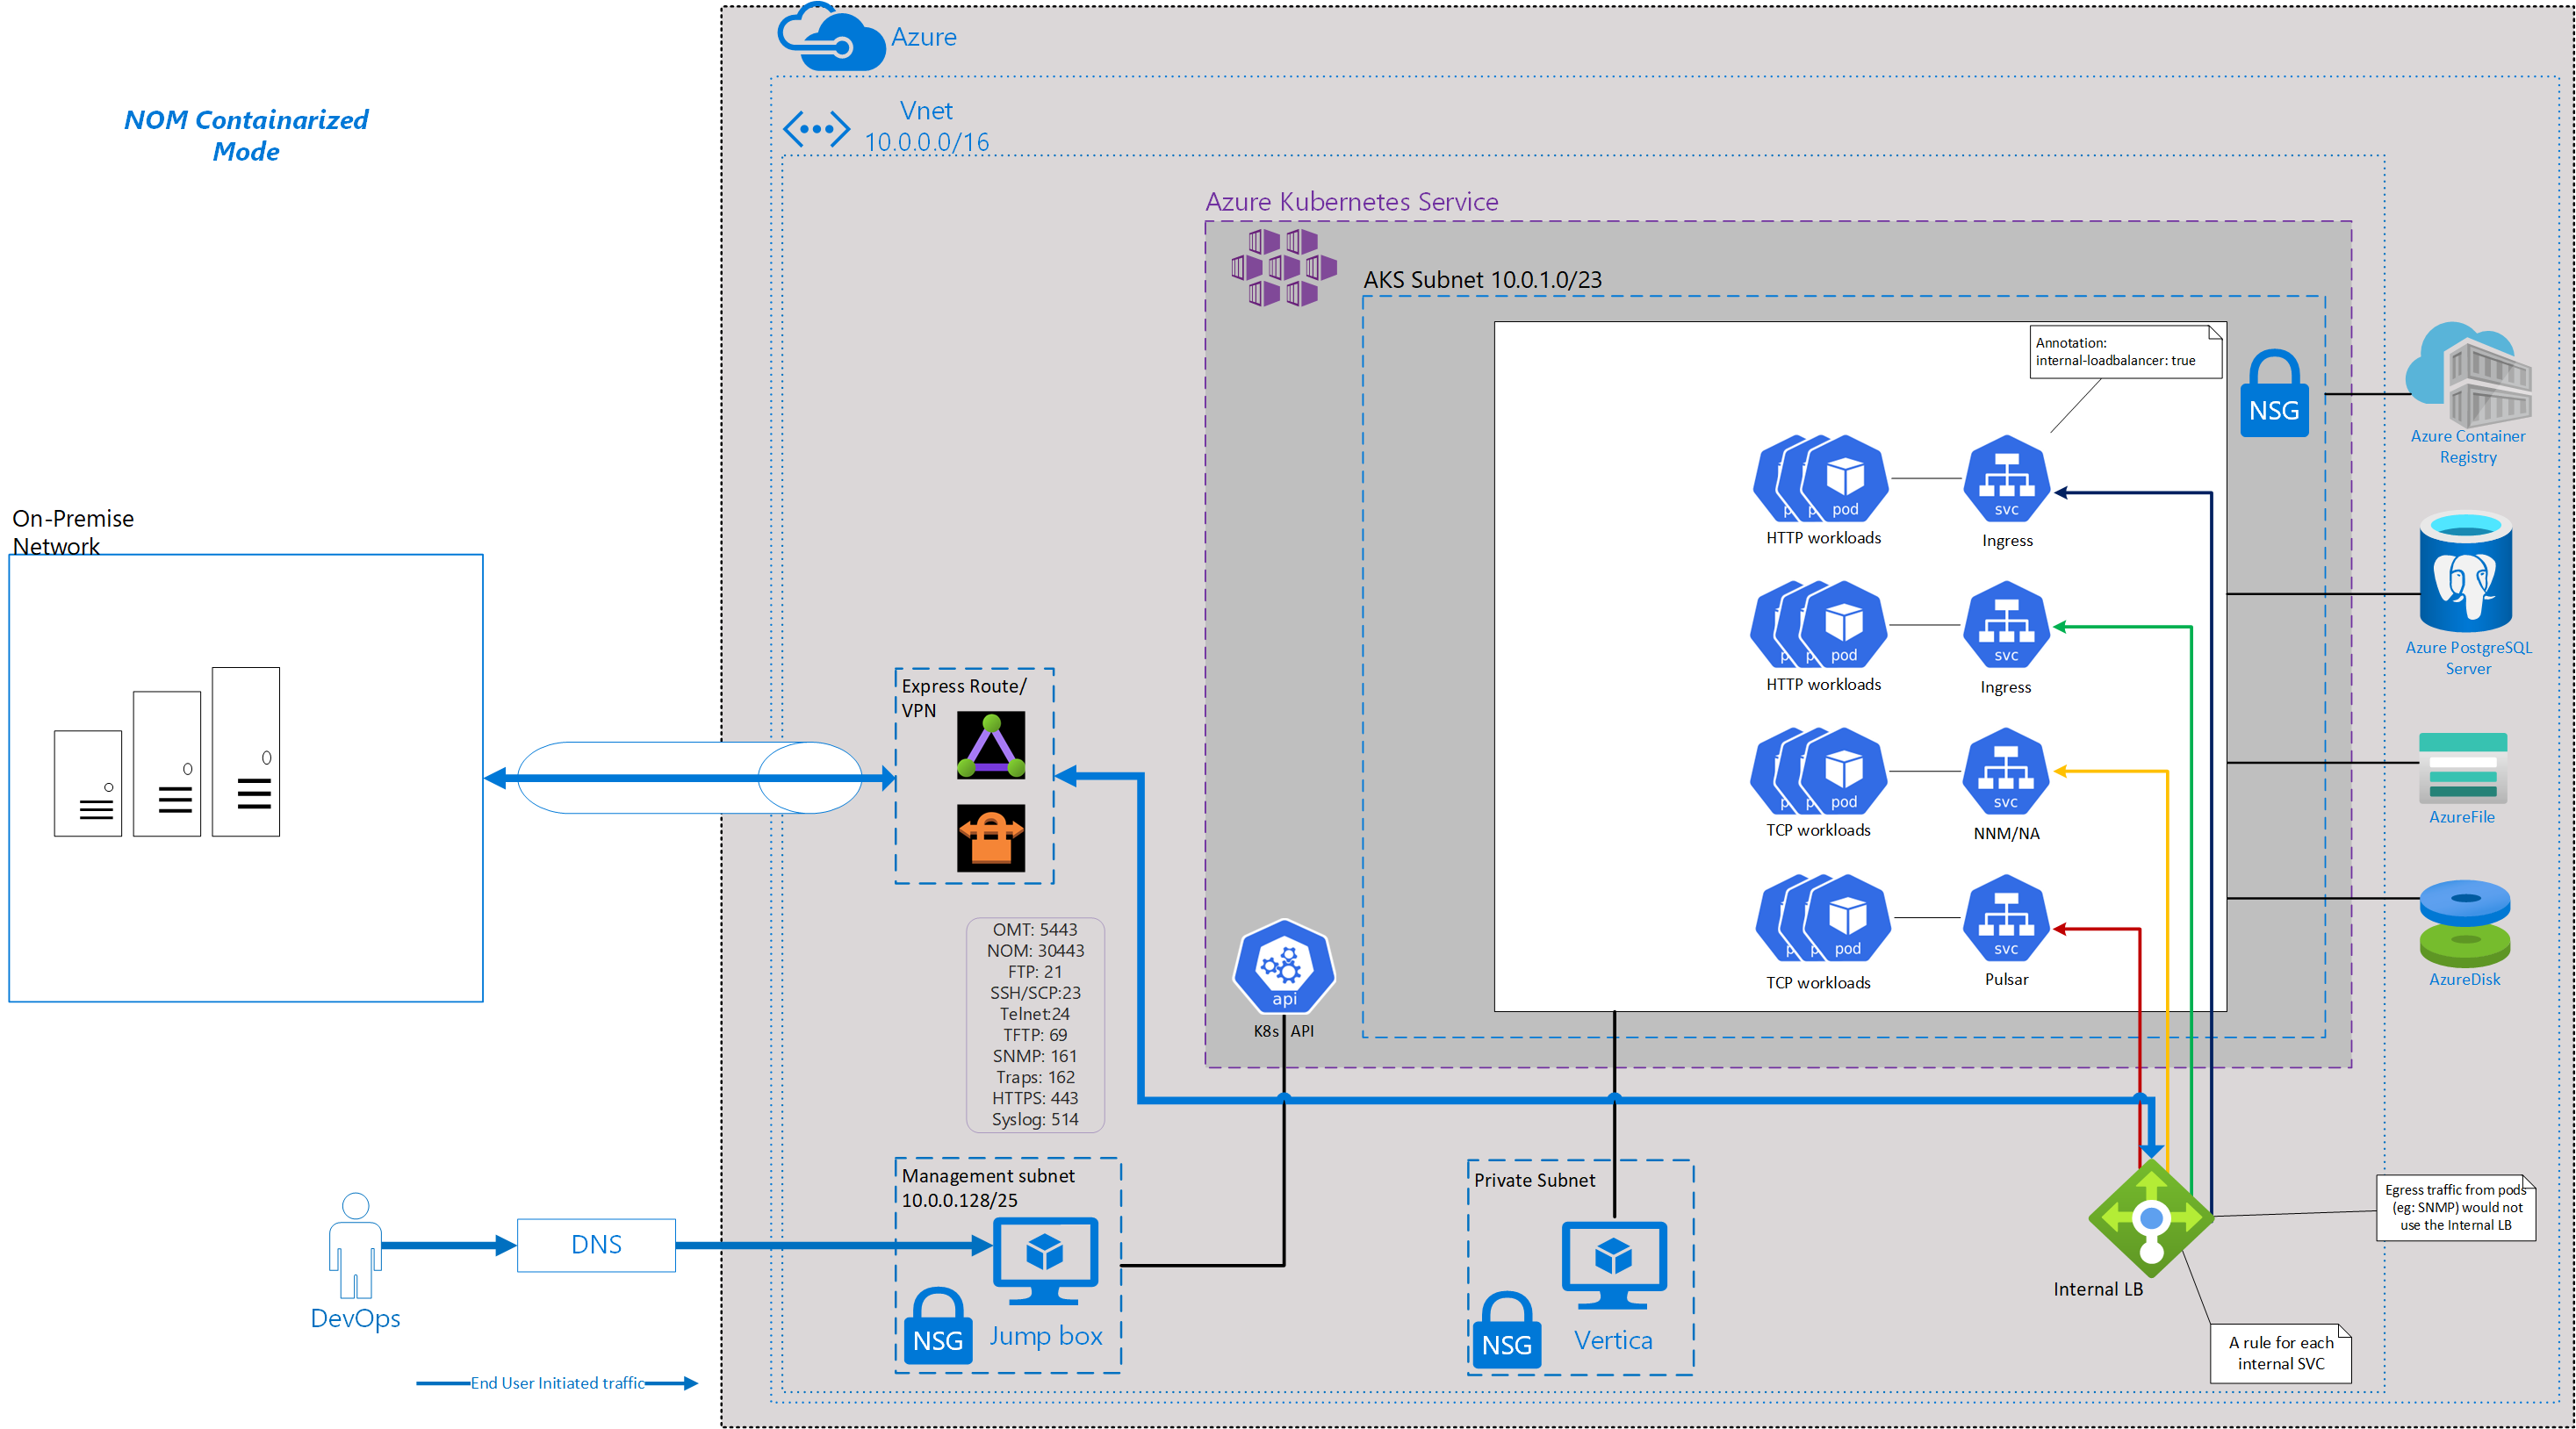Click the Vnet 10.0.0.0/16 icon

(x=818, y=128)
